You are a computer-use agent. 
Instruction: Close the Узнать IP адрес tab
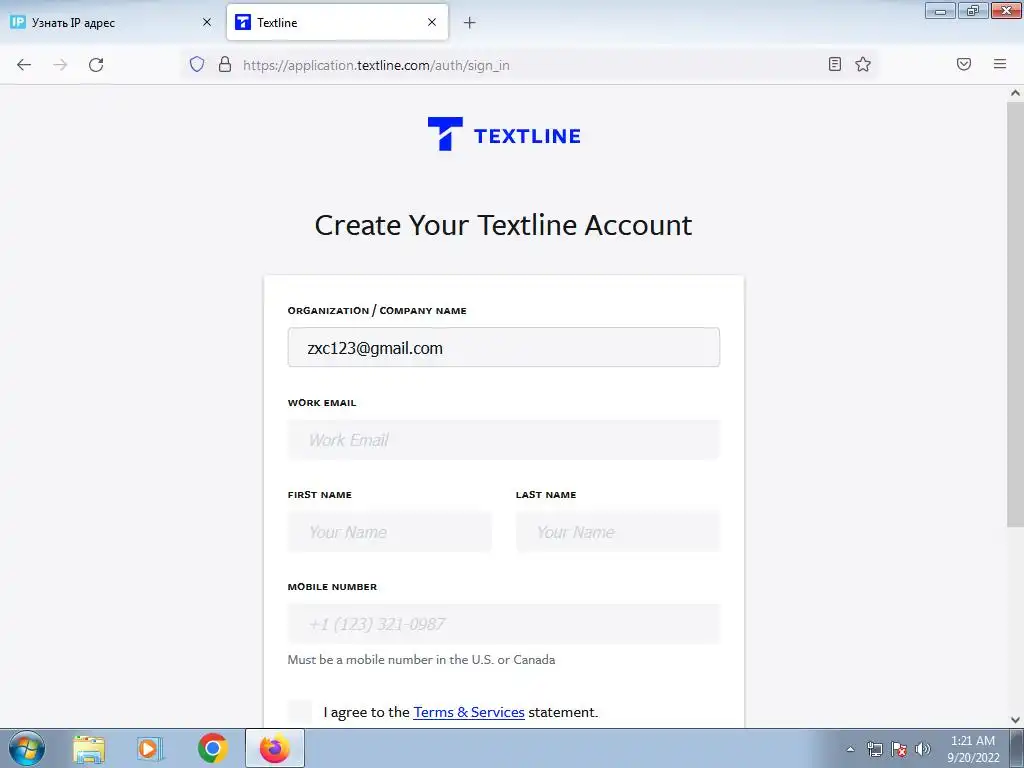[207, 22]
